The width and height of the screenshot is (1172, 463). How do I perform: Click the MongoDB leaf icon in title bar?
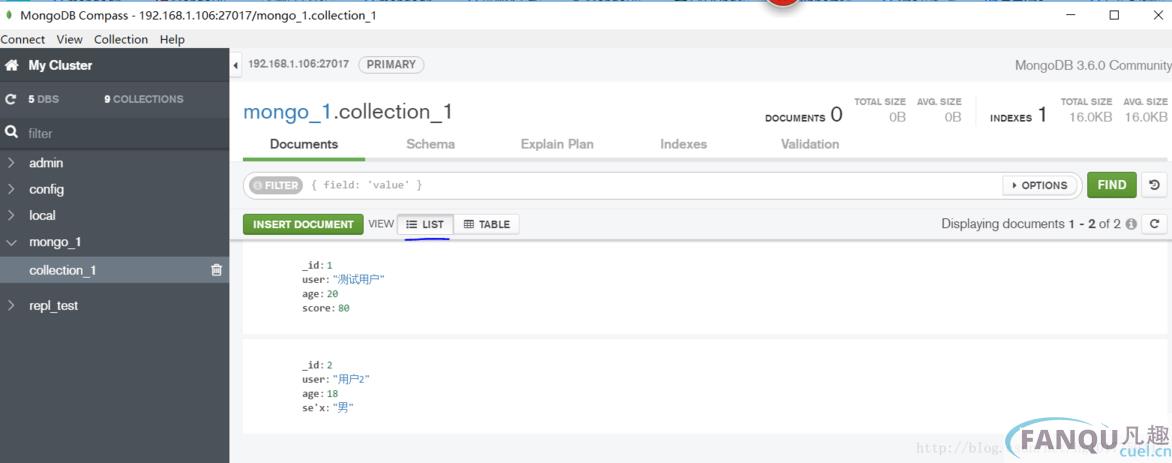point(9,14)
